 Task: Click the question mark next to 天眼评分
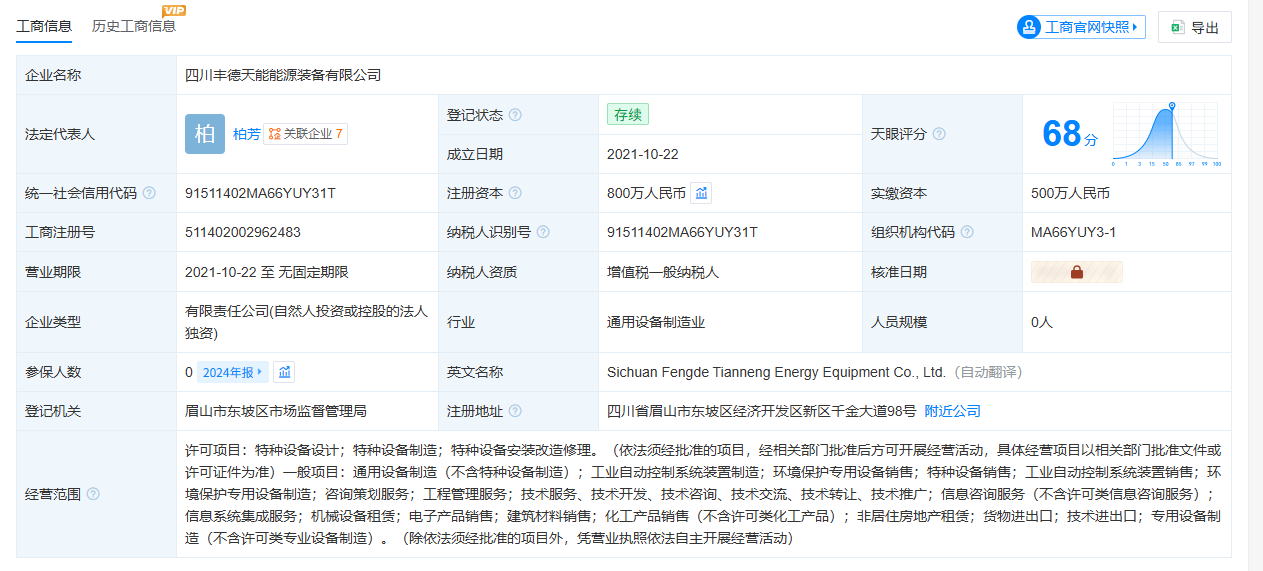coord(939,134)
